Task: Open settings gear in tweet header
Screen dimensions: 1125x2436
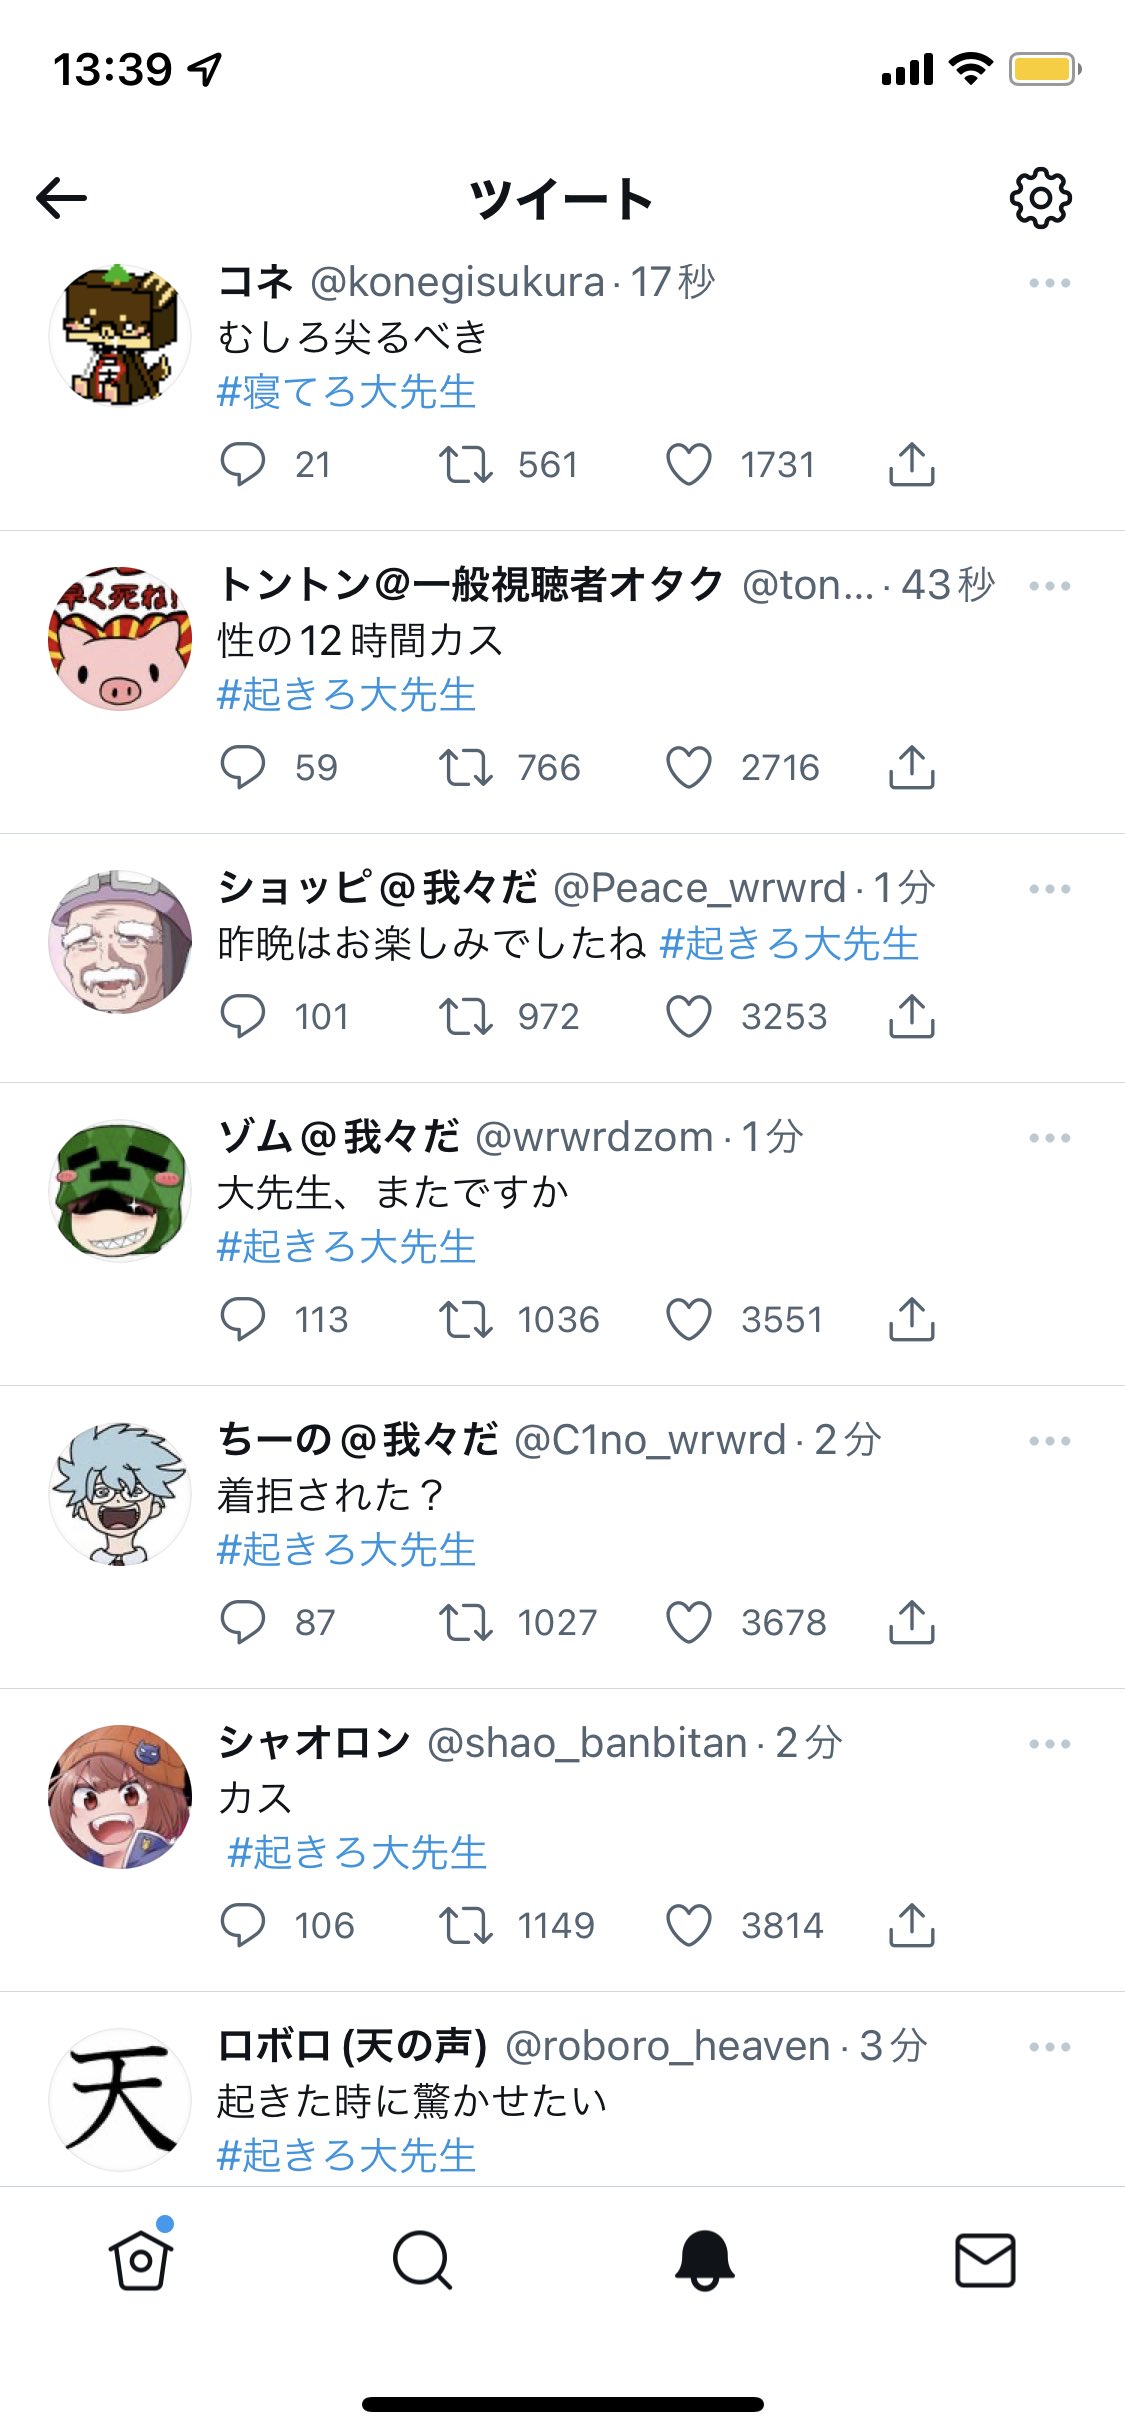Action: tap(1041, 198)
